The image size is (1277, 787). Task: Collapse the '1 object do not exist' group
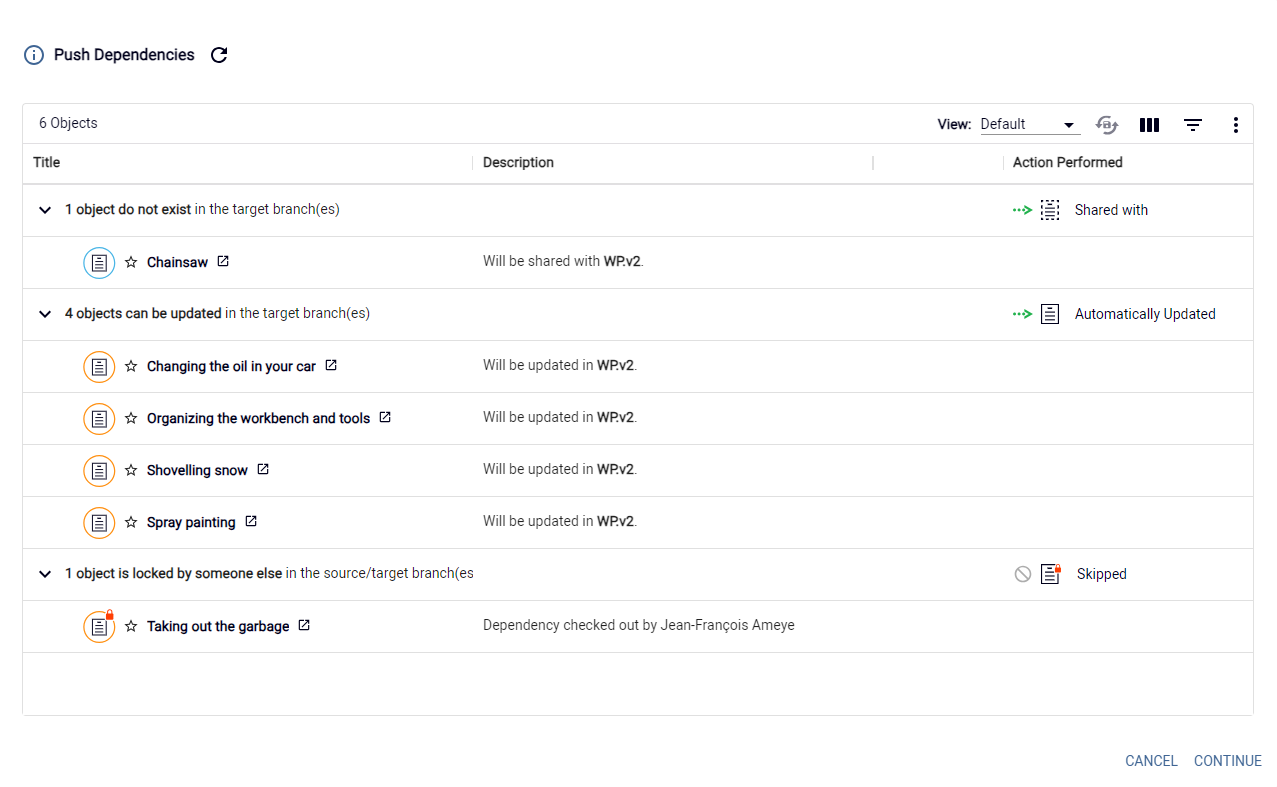coord(44,210)
